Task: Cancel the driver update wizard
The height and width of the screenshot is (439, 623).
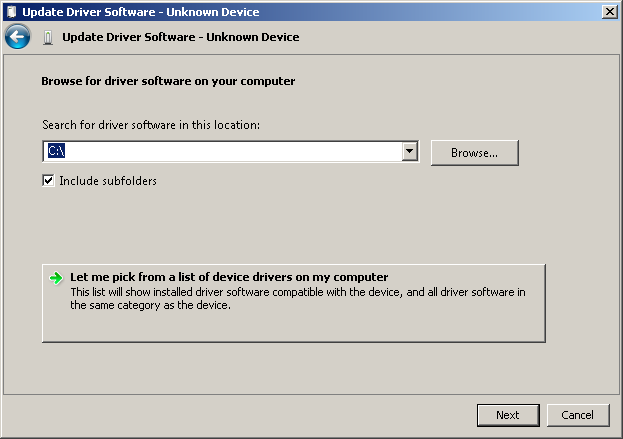Action: click(578, 415)
